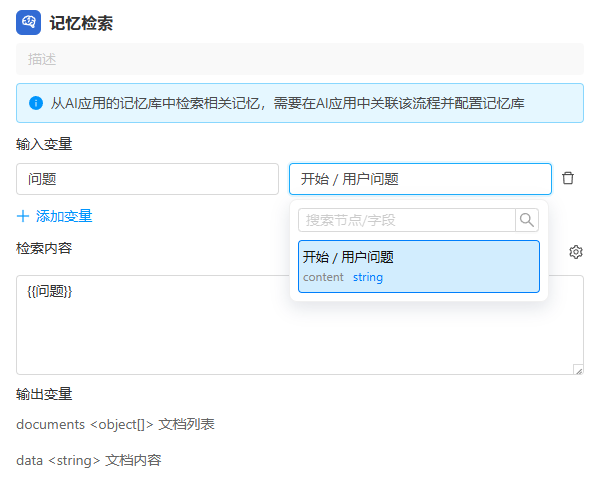This screenshot has height=495, width=600.
Task: Click the 添加变量 link text
Action: (64, 216)
